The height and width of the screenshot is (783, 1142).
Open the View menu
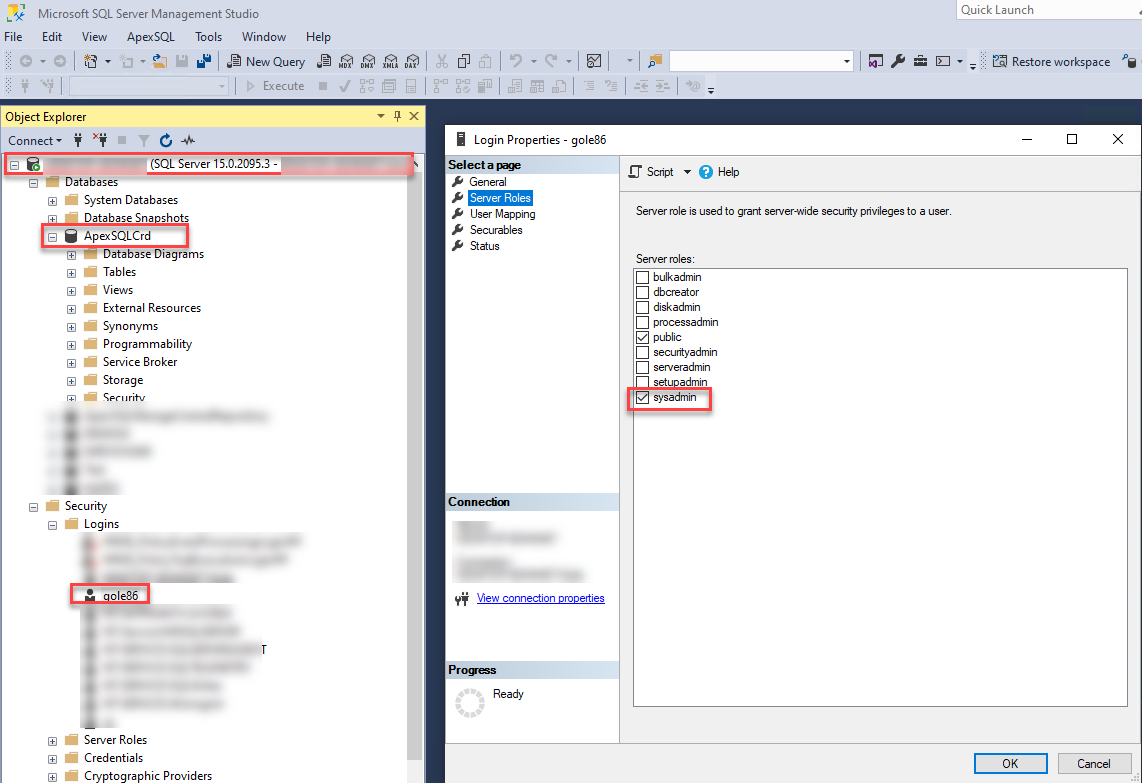tap(94, 36)
